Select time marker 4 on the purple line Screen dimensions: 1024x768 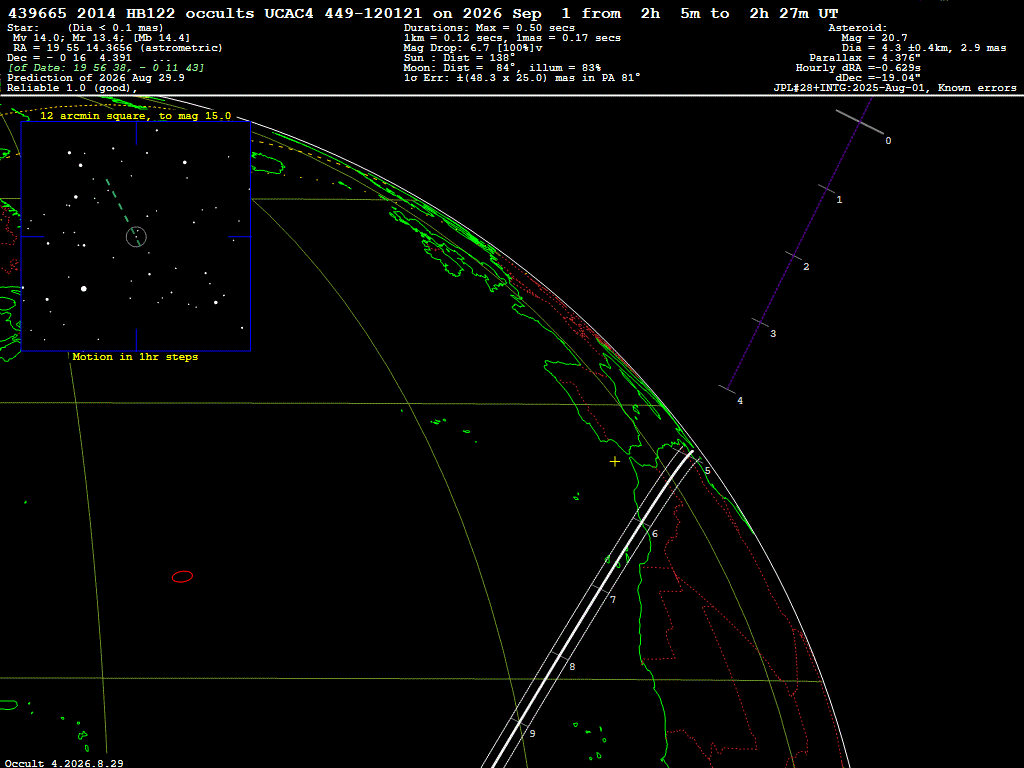pyautogui.click(x=739, y=401)
